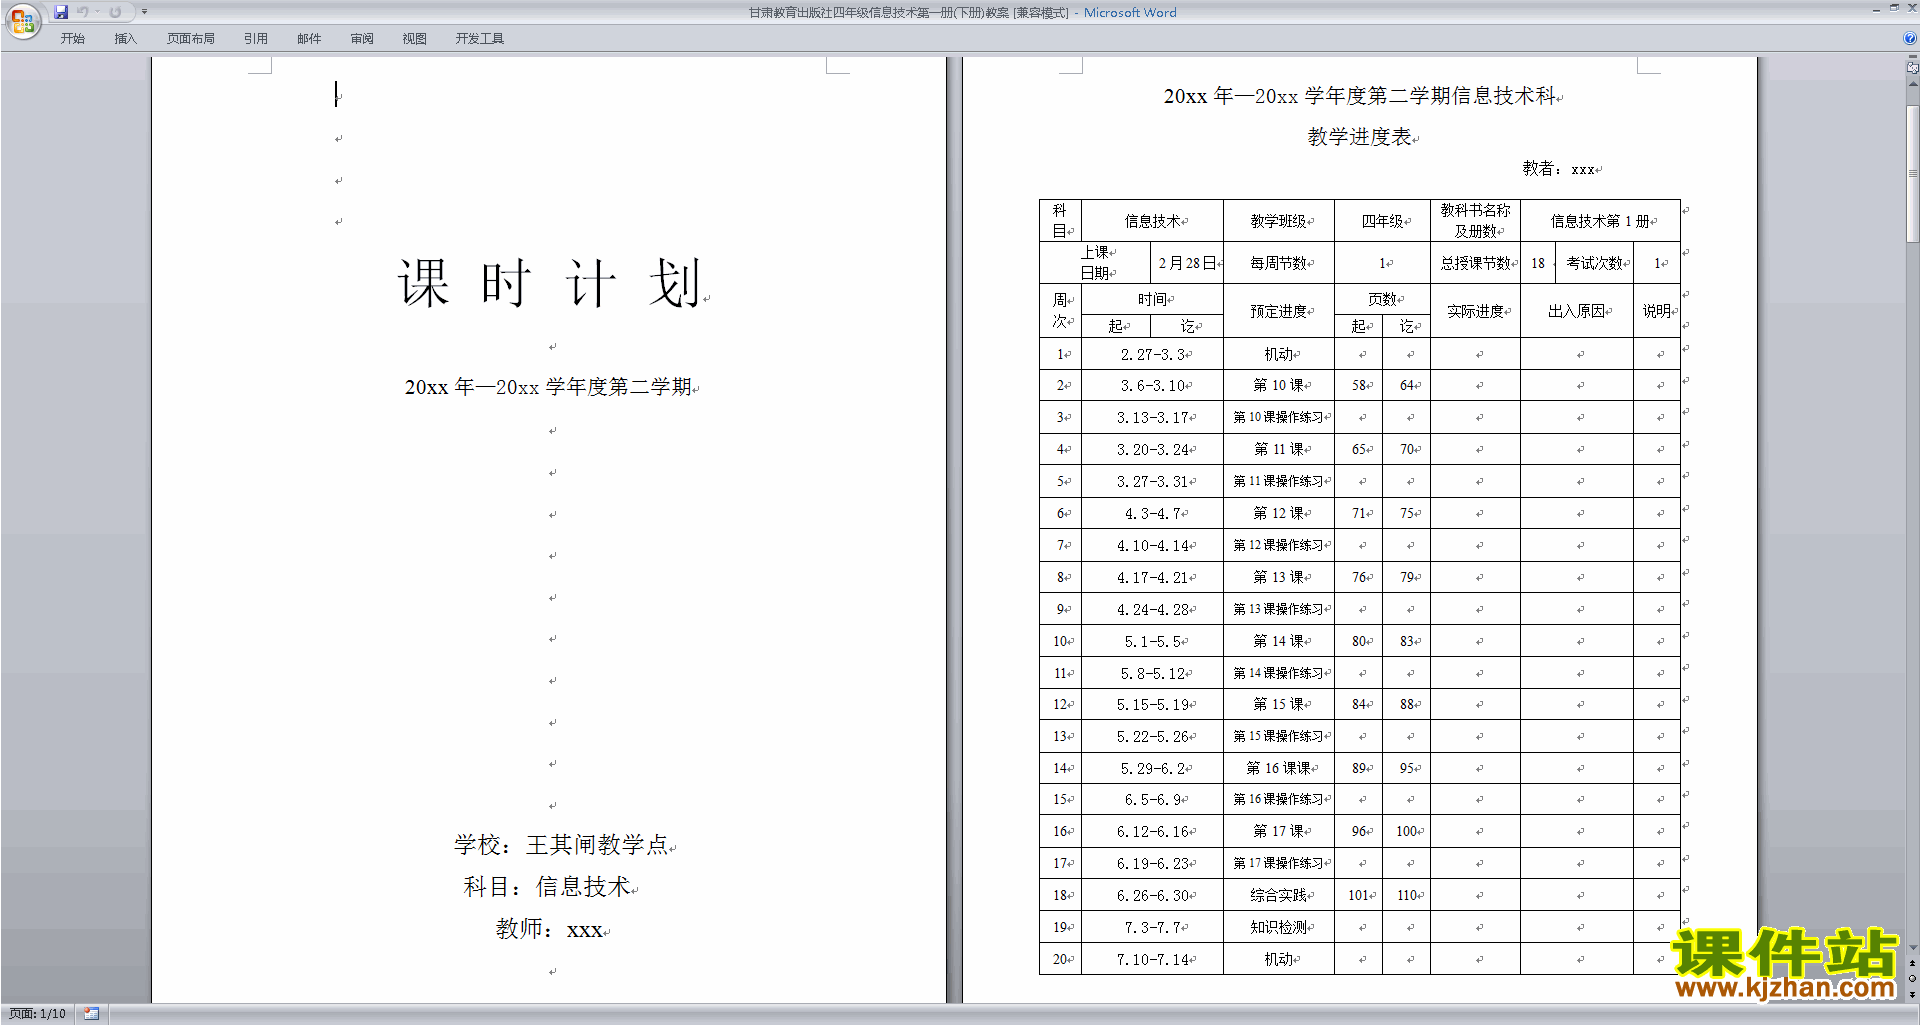Click the 页面: 1/10 status bar indicator
Image resolution: width=1920 pixels, height=1025 pixels.
point(38,1014)
